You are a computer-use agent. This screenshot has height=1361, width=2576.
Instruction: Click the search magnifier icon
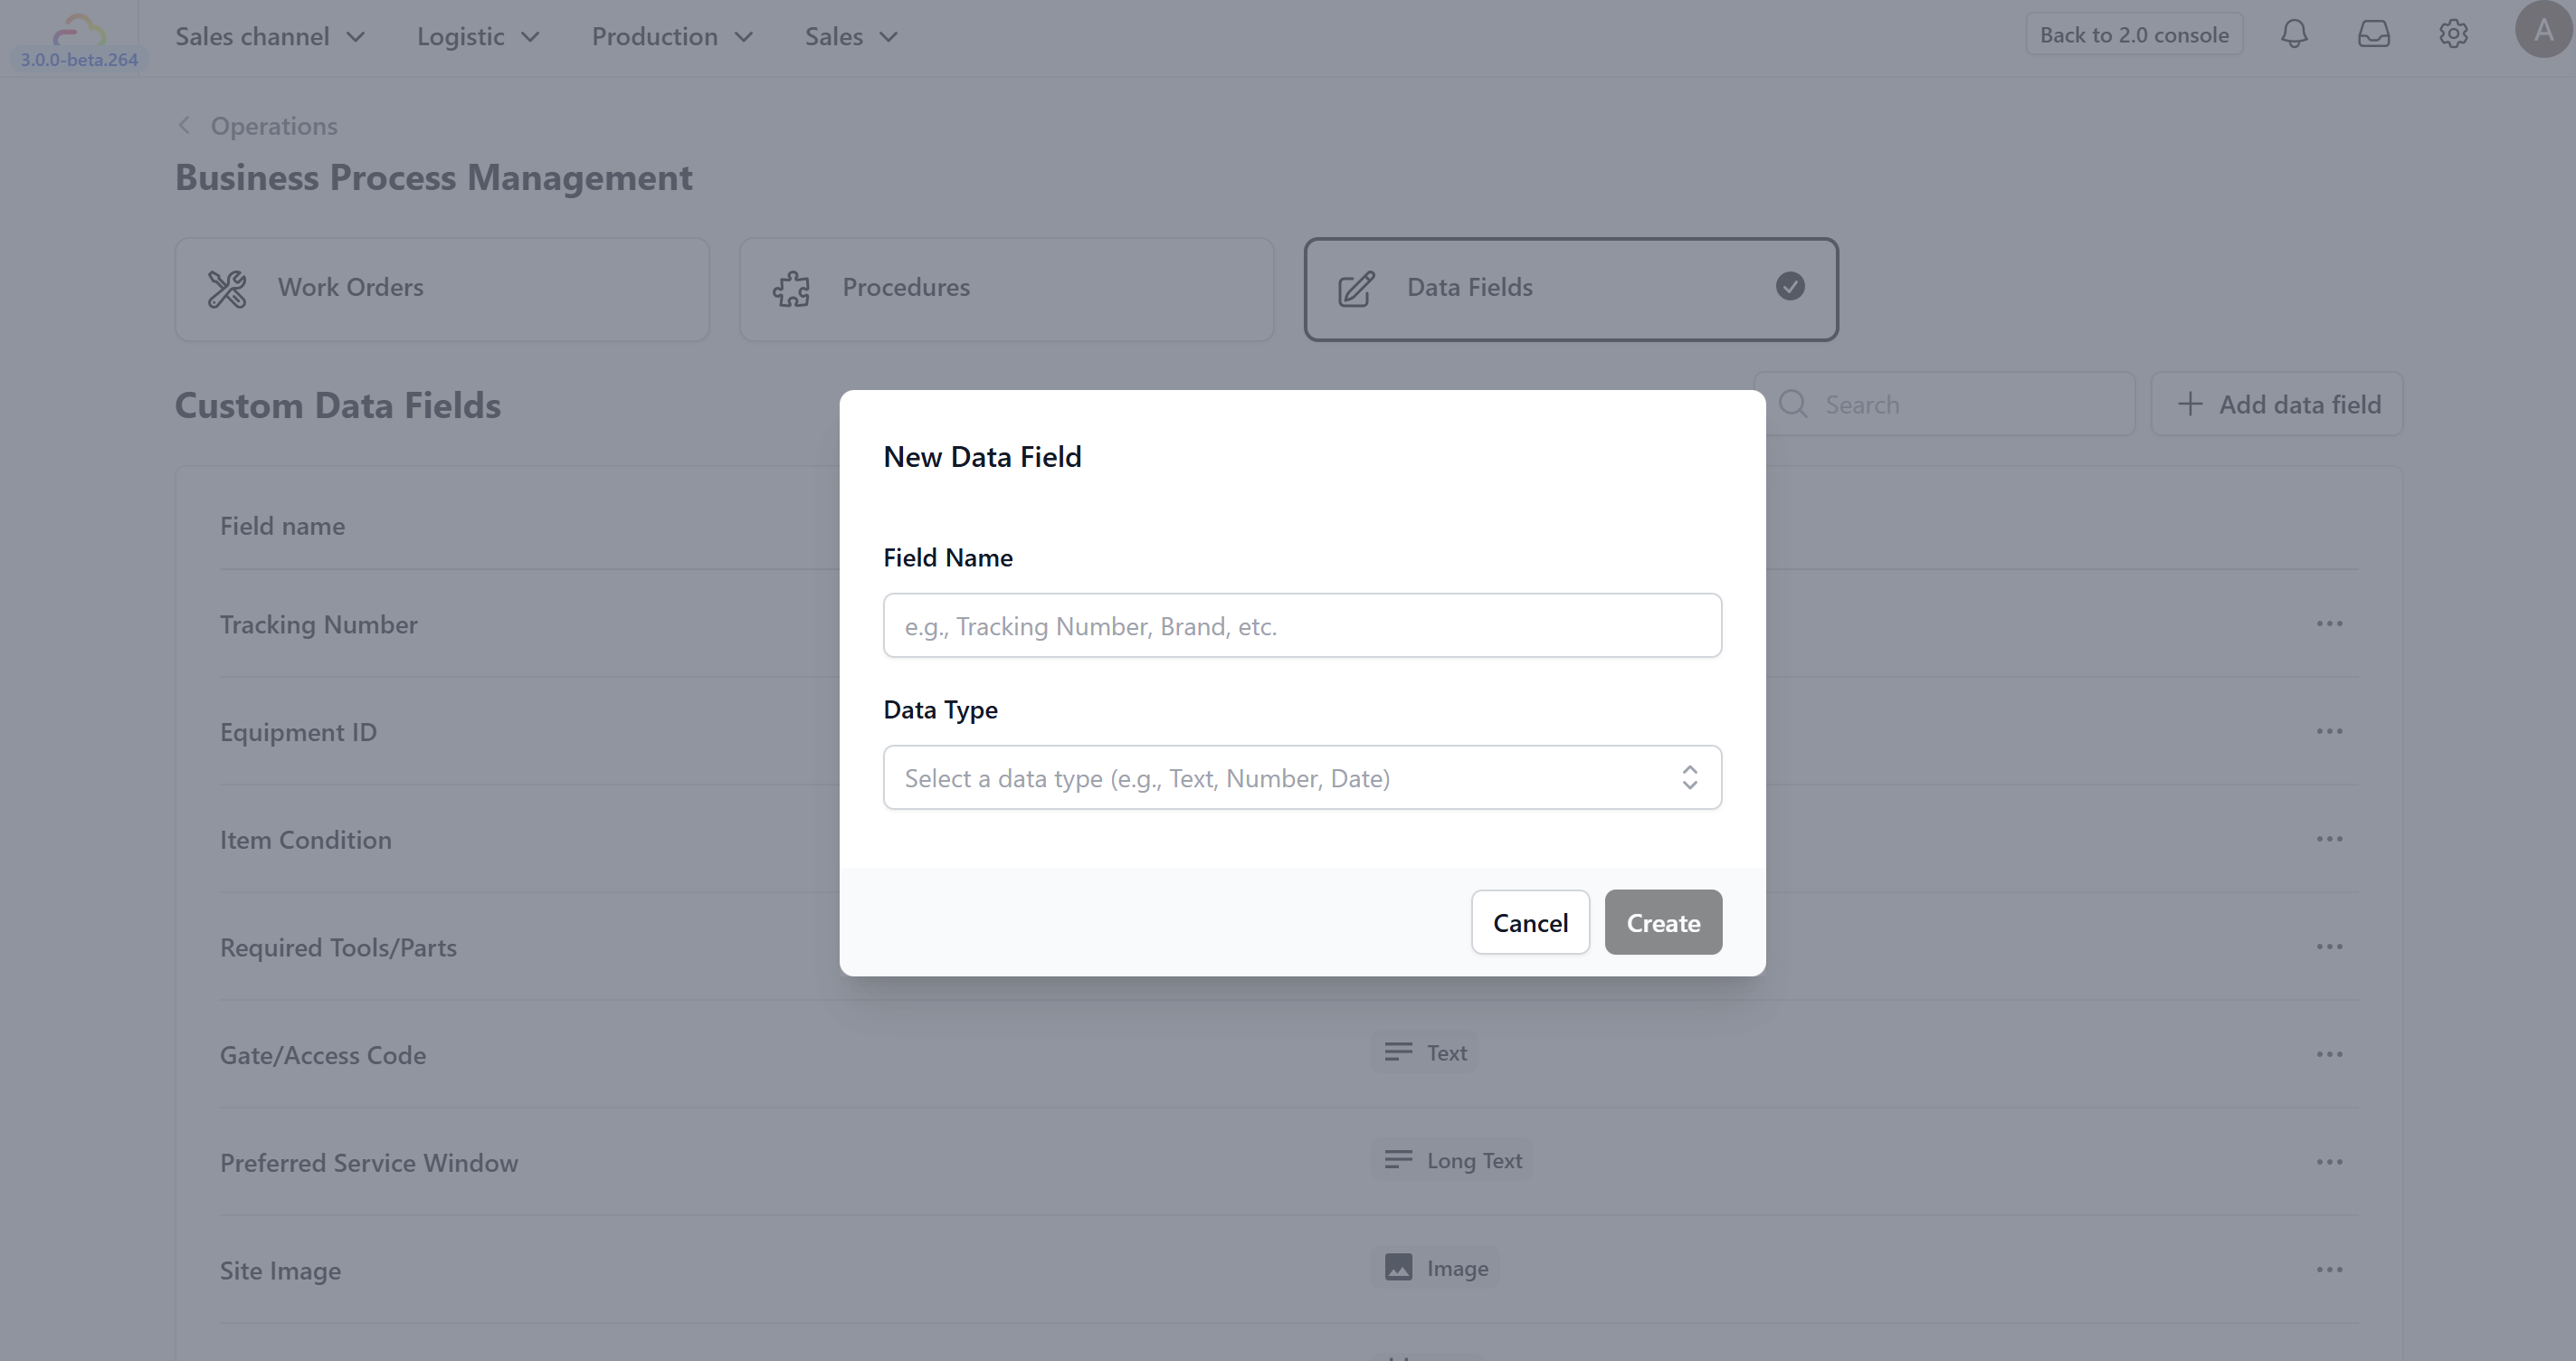click(x=1793, y=404)
